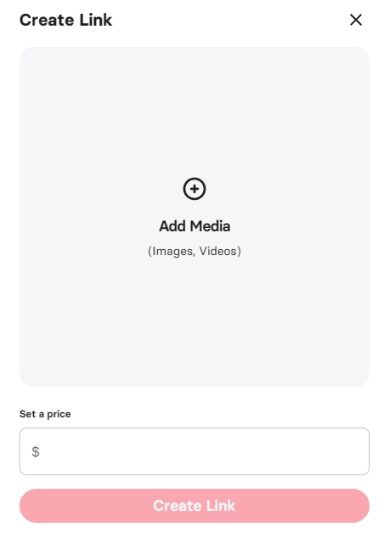The image size is (384, 534).
Task: Click the dollar sign in price field
Action: 35,452
